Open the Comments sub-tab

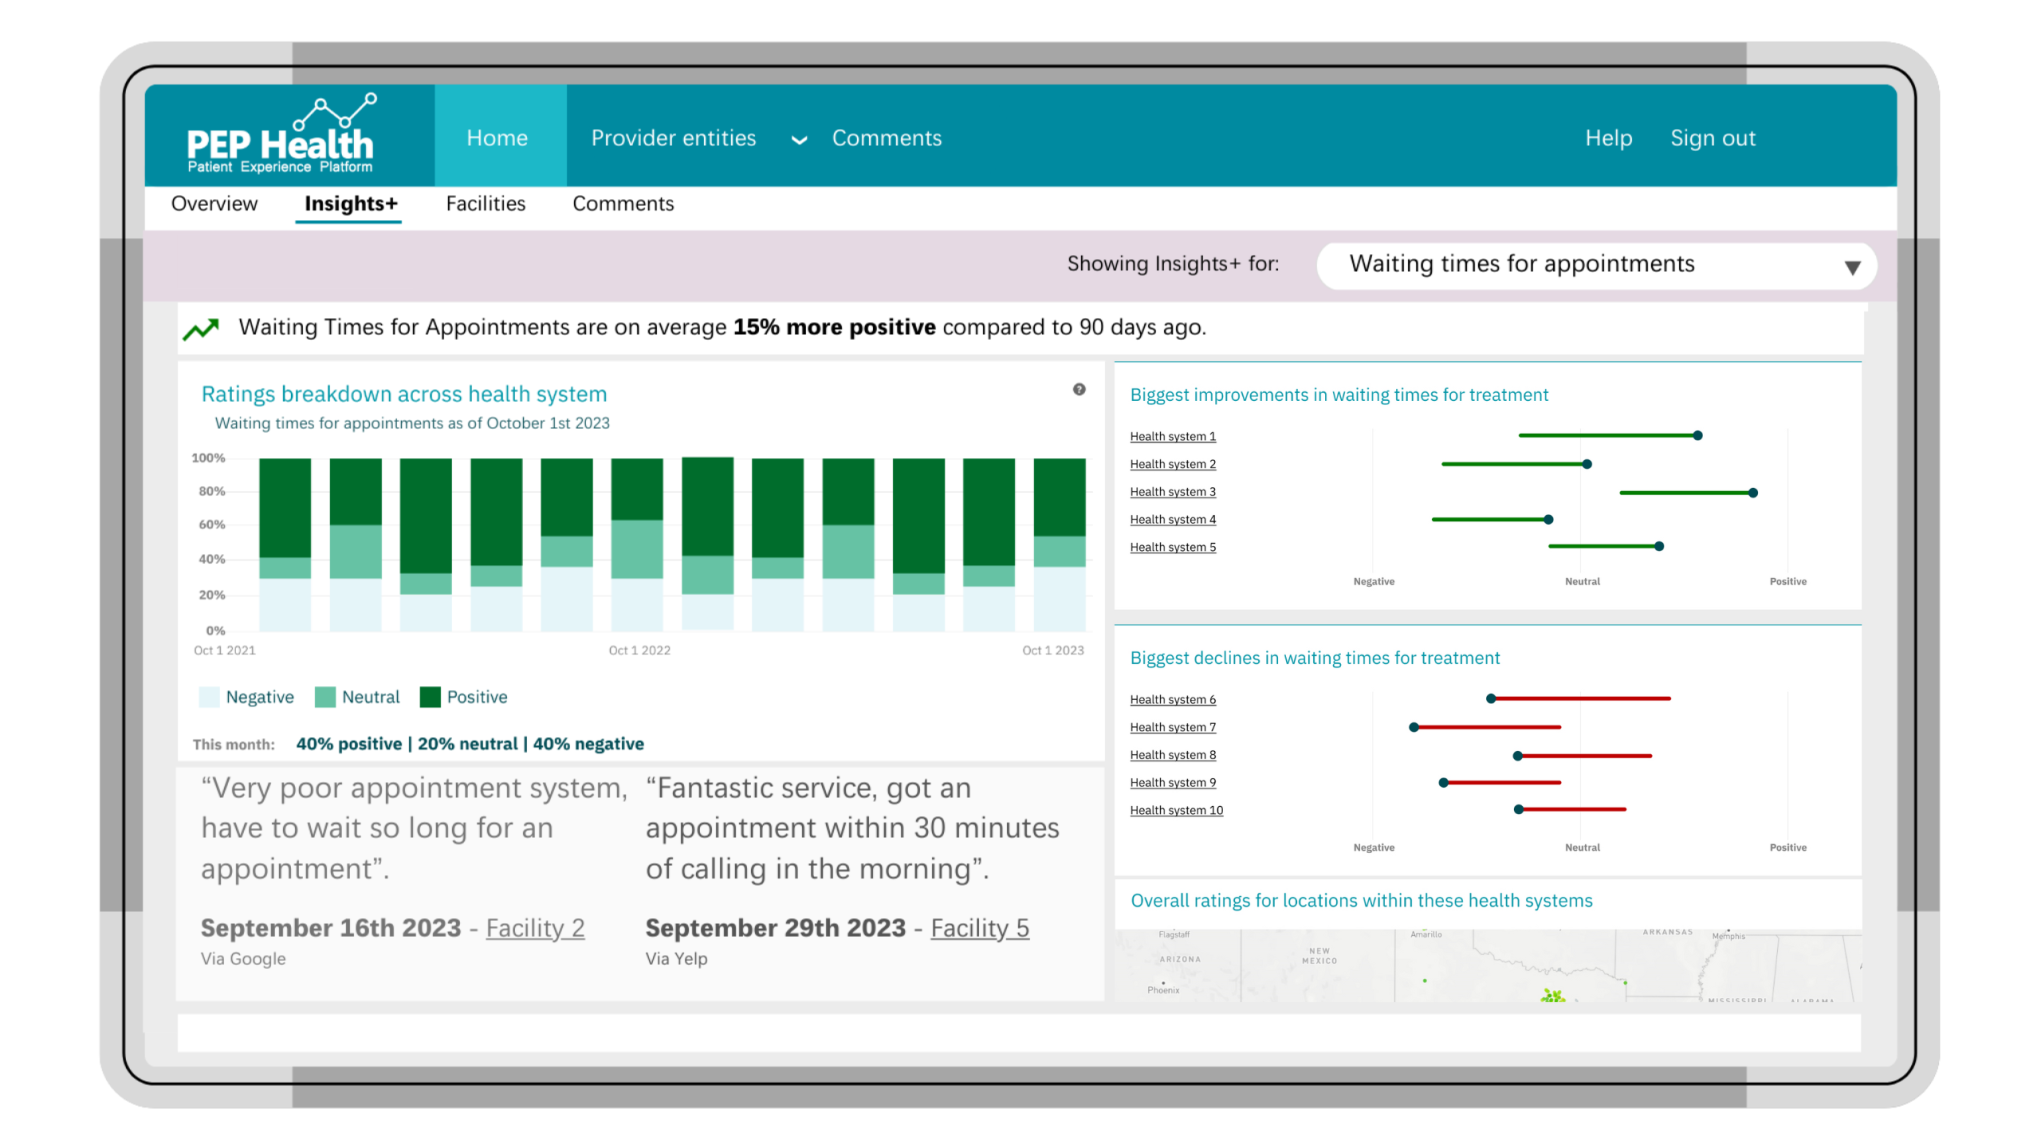(x=622, y=203)
